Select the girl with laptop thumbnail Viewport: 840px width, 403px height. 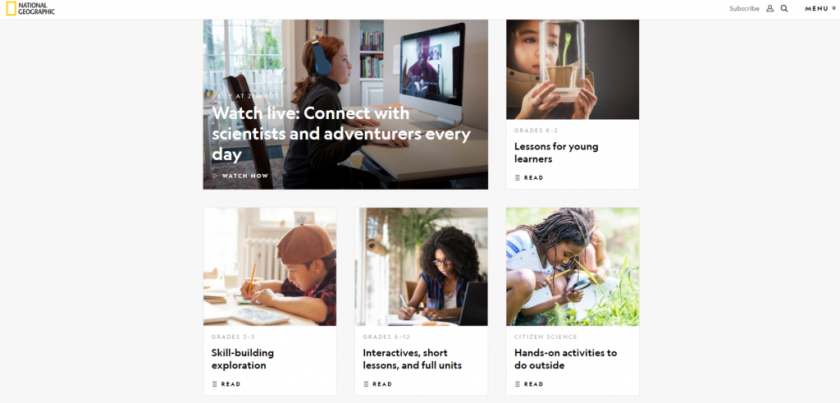point(421,267)
